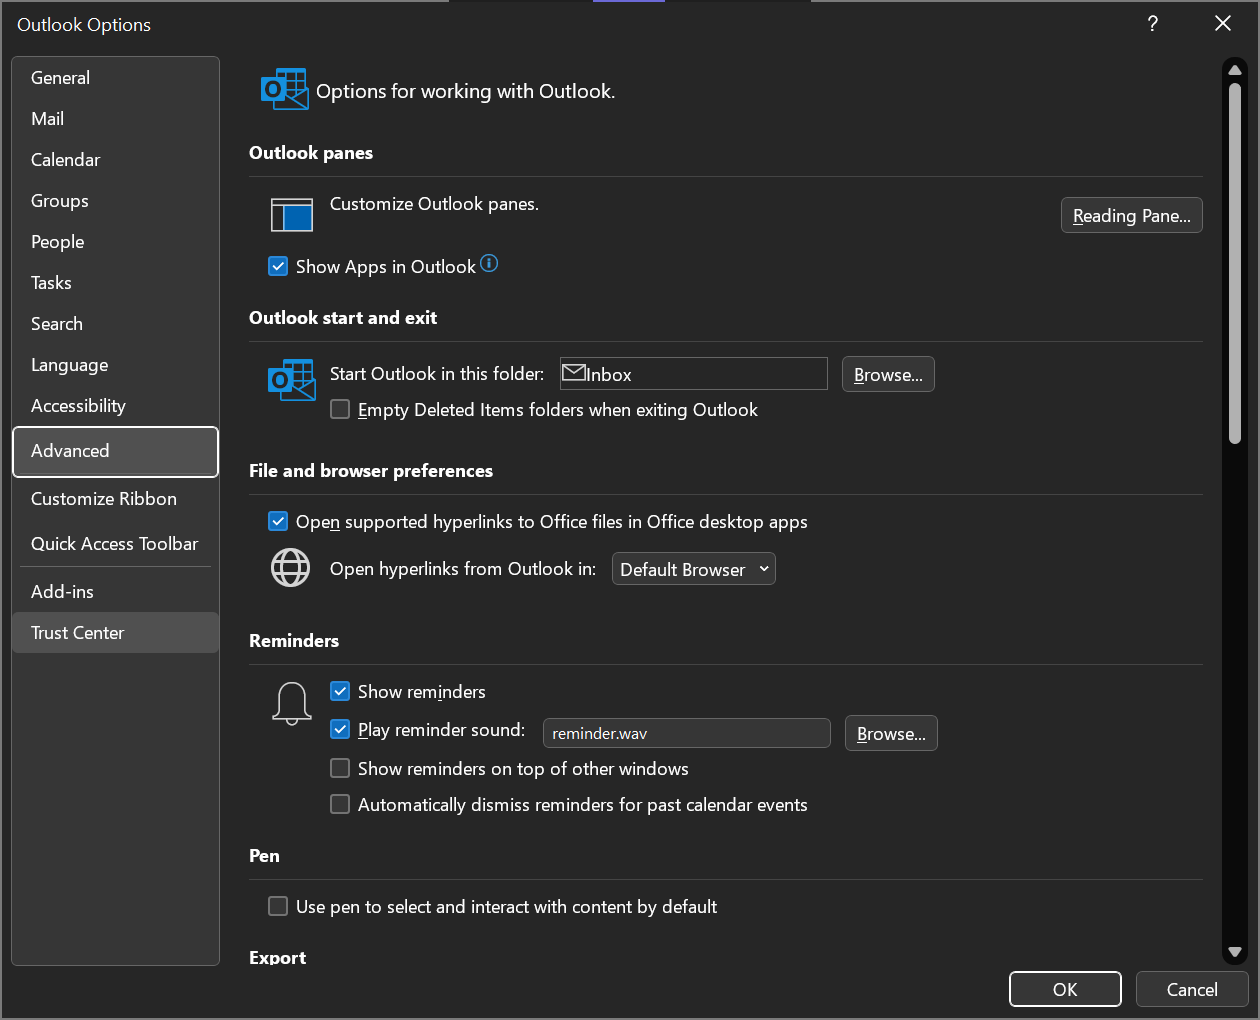Open People options
The height and width of the screenshot is (1020, 1260).
[x=115, y=242]
